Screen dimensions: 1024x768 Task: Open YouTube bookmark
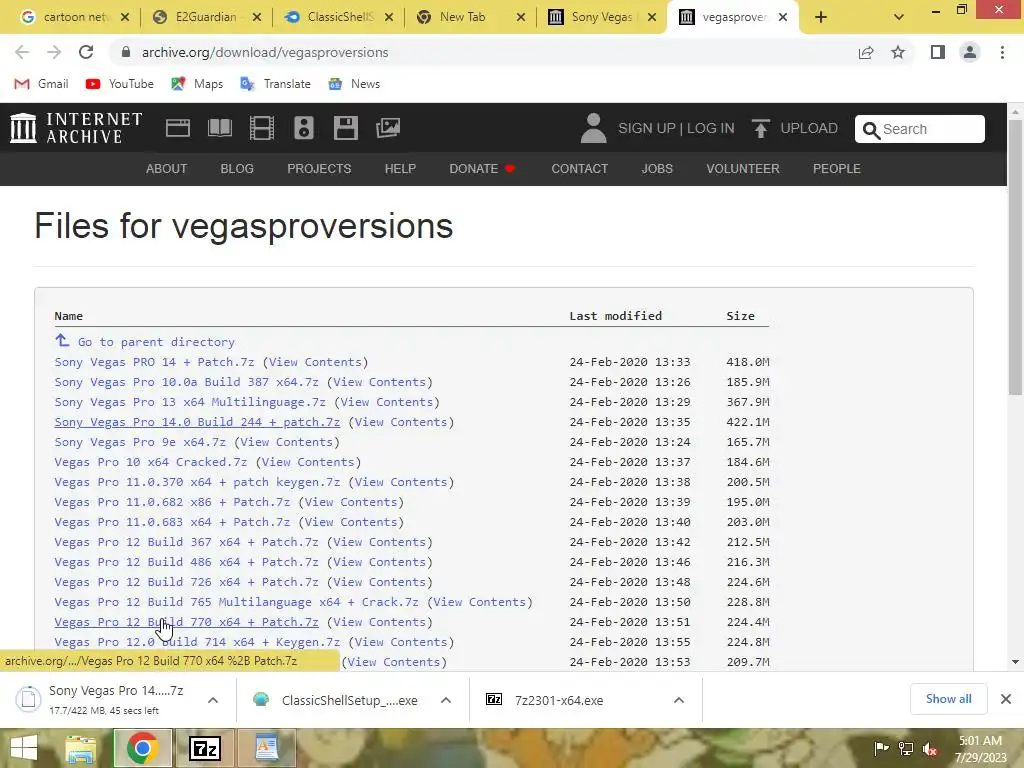120,84
